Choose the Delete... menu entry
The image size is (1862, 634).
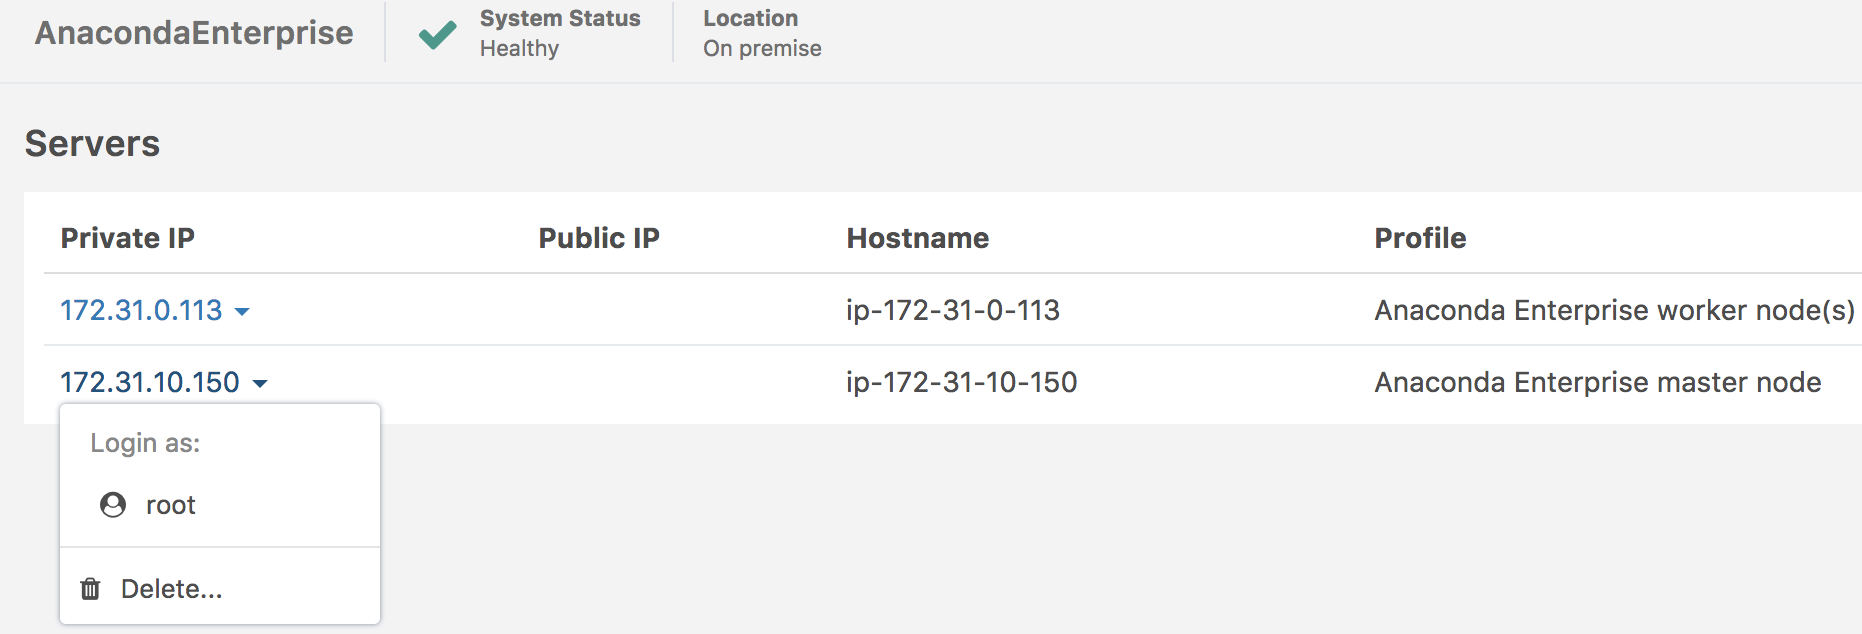171,589
